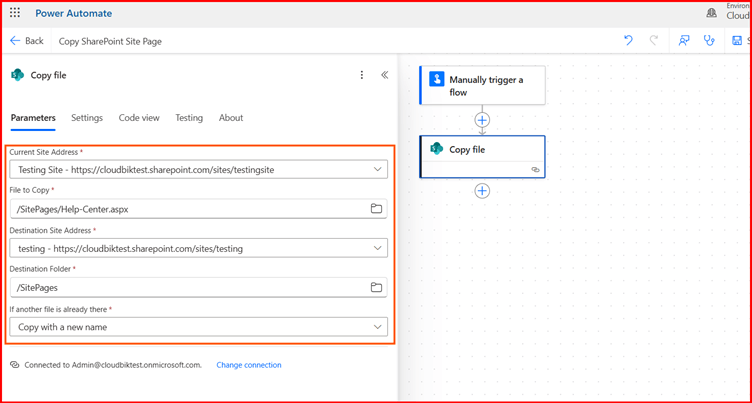Select the Manually trigger a flow card
The height and width of the screenshot is (403, 752).
pyautogui.click(x=482, y=85)
